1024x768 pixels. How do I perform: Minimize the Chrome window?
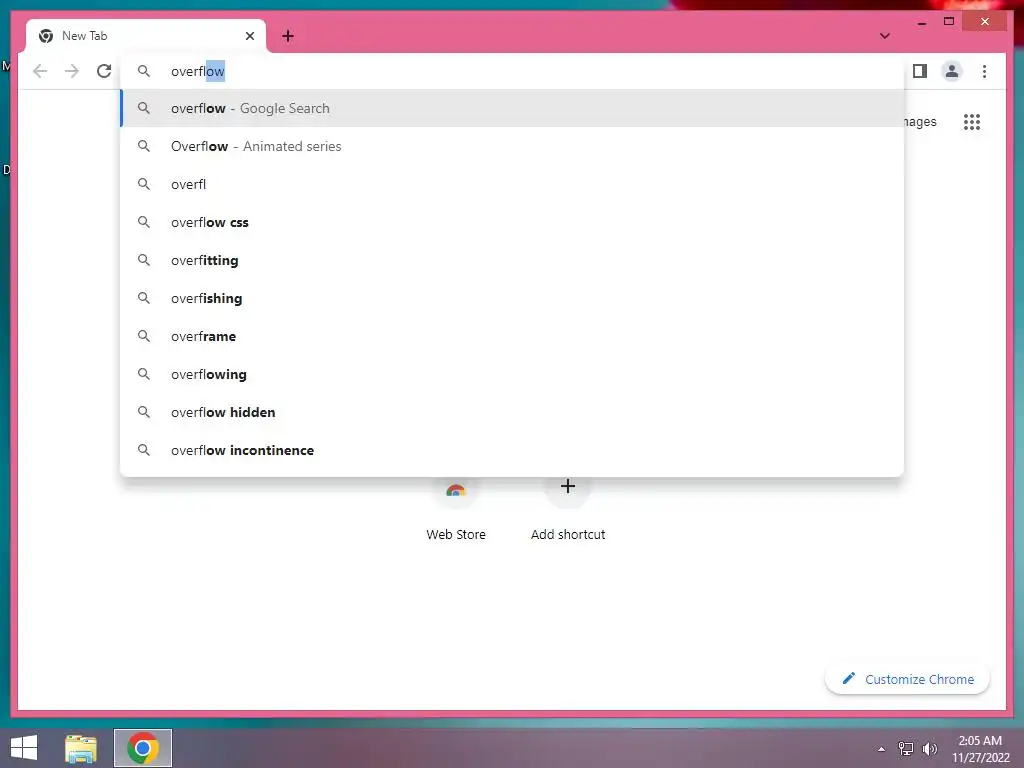pos(921,22)
